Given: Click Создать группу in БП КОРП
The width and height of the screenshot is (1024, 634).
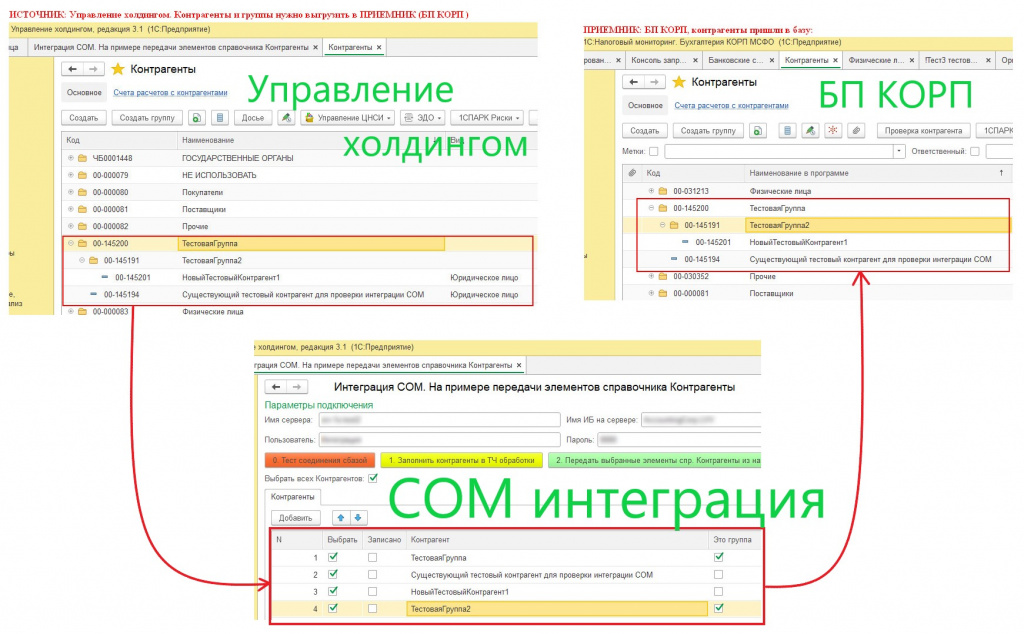Looking at the screenshot, I should 708,131.
